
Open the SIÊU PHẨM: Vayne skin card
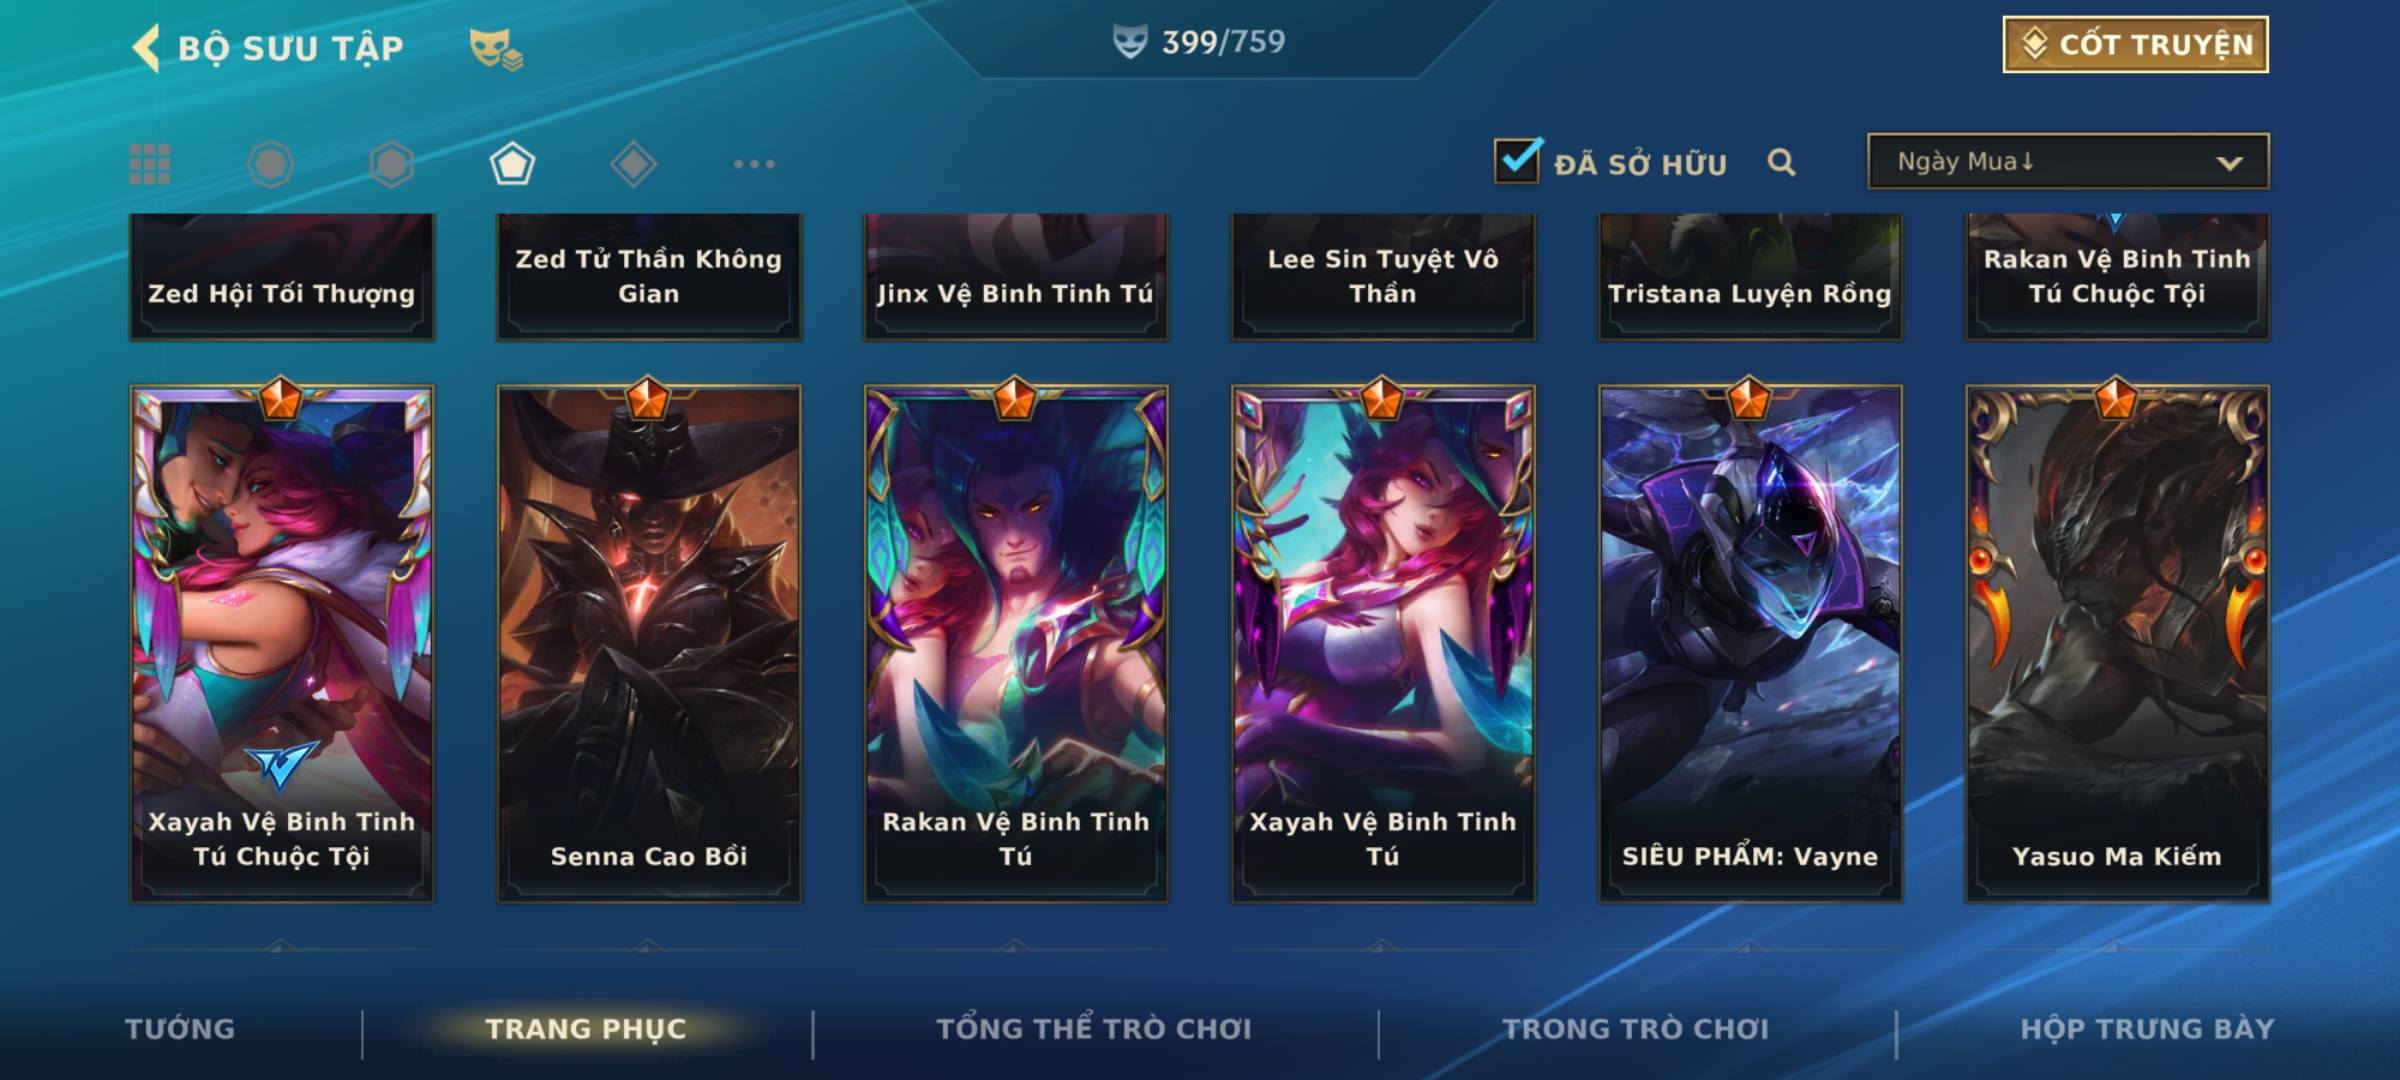pyautogui.click(x=1750, y=643)
